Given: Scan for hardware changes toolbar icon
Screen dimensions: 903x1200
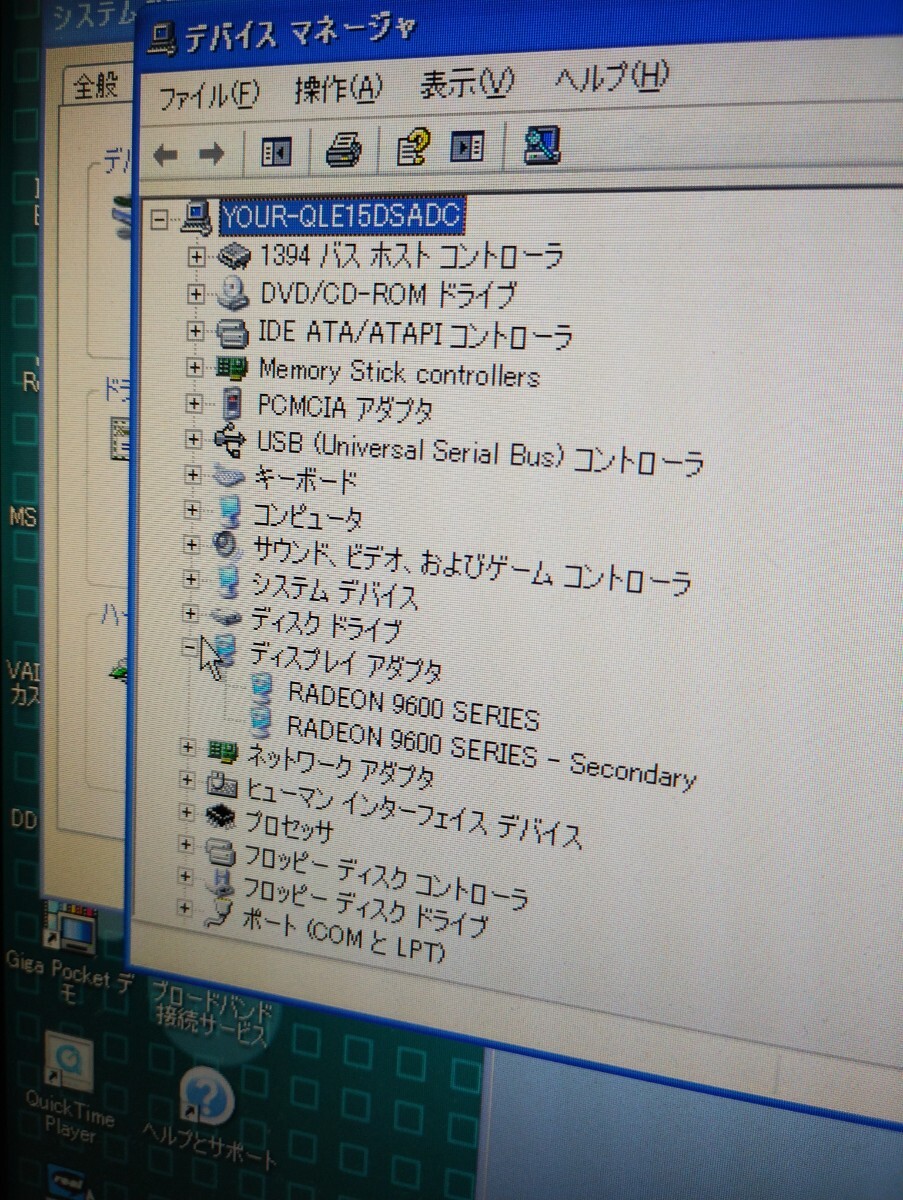Looking at the screenshot, I should pyautogui.click(x=541, y=146).
